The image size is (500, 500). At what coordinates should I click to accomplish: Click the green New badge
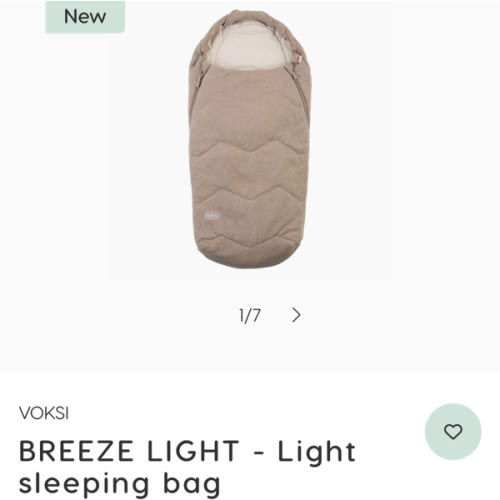click(85, 17)
